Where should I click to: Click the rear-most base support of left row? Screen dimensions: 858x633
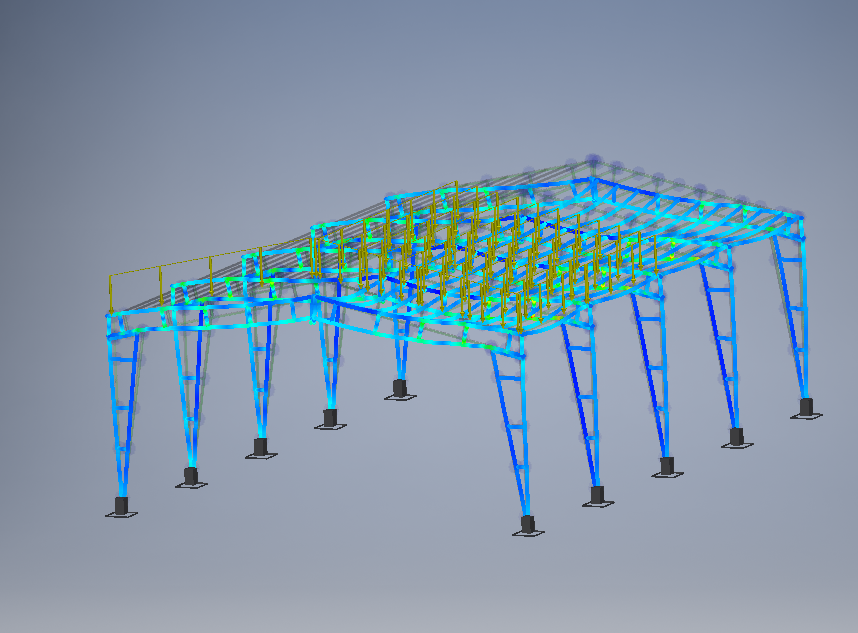(x=400, y=388)
